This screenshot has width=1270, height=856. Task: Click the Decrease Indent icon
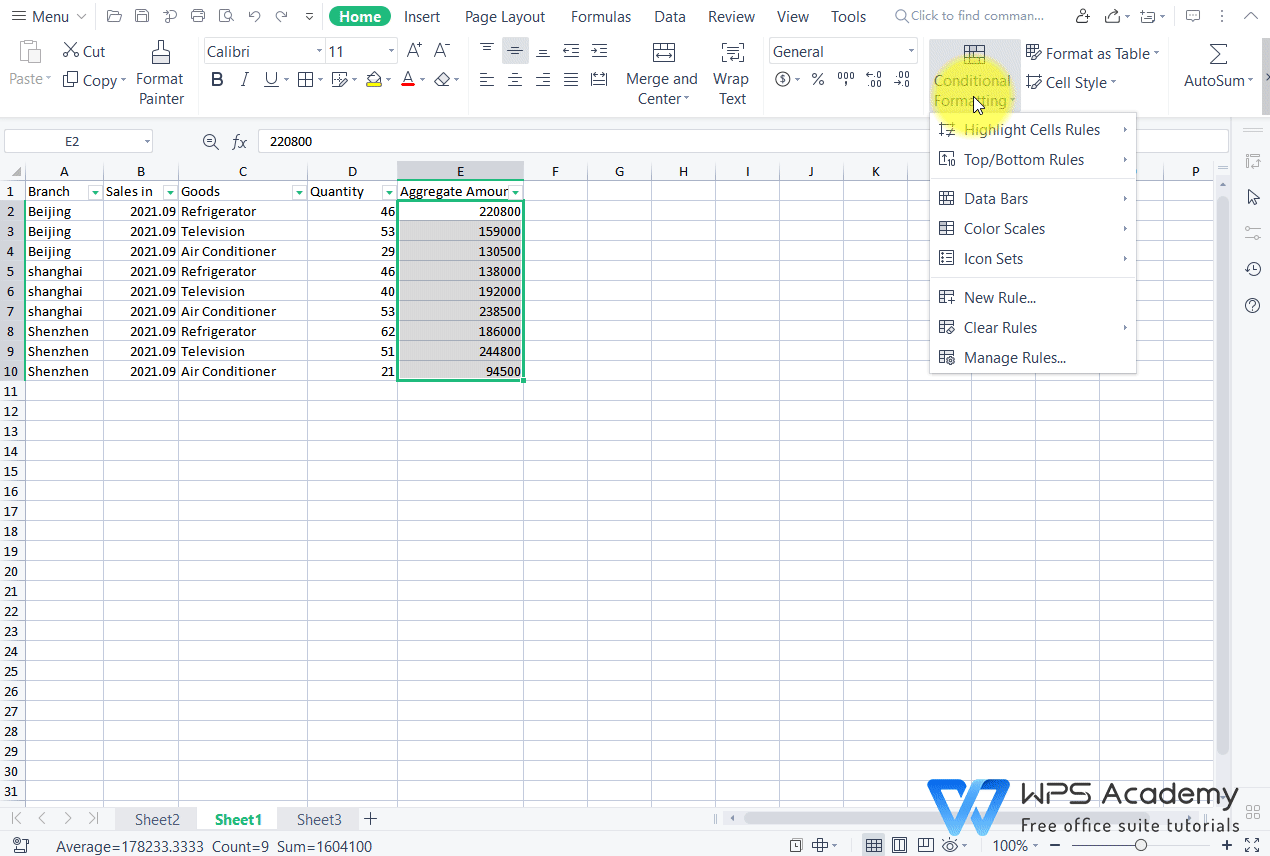tap(571, 51)
